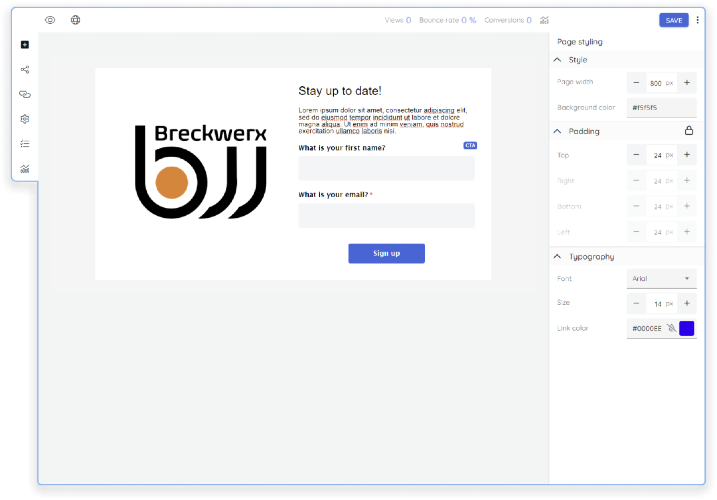Collapse the Style section
Image resolution: width=717 pixels, height=500 pixels.
click(x=557, y=60)
